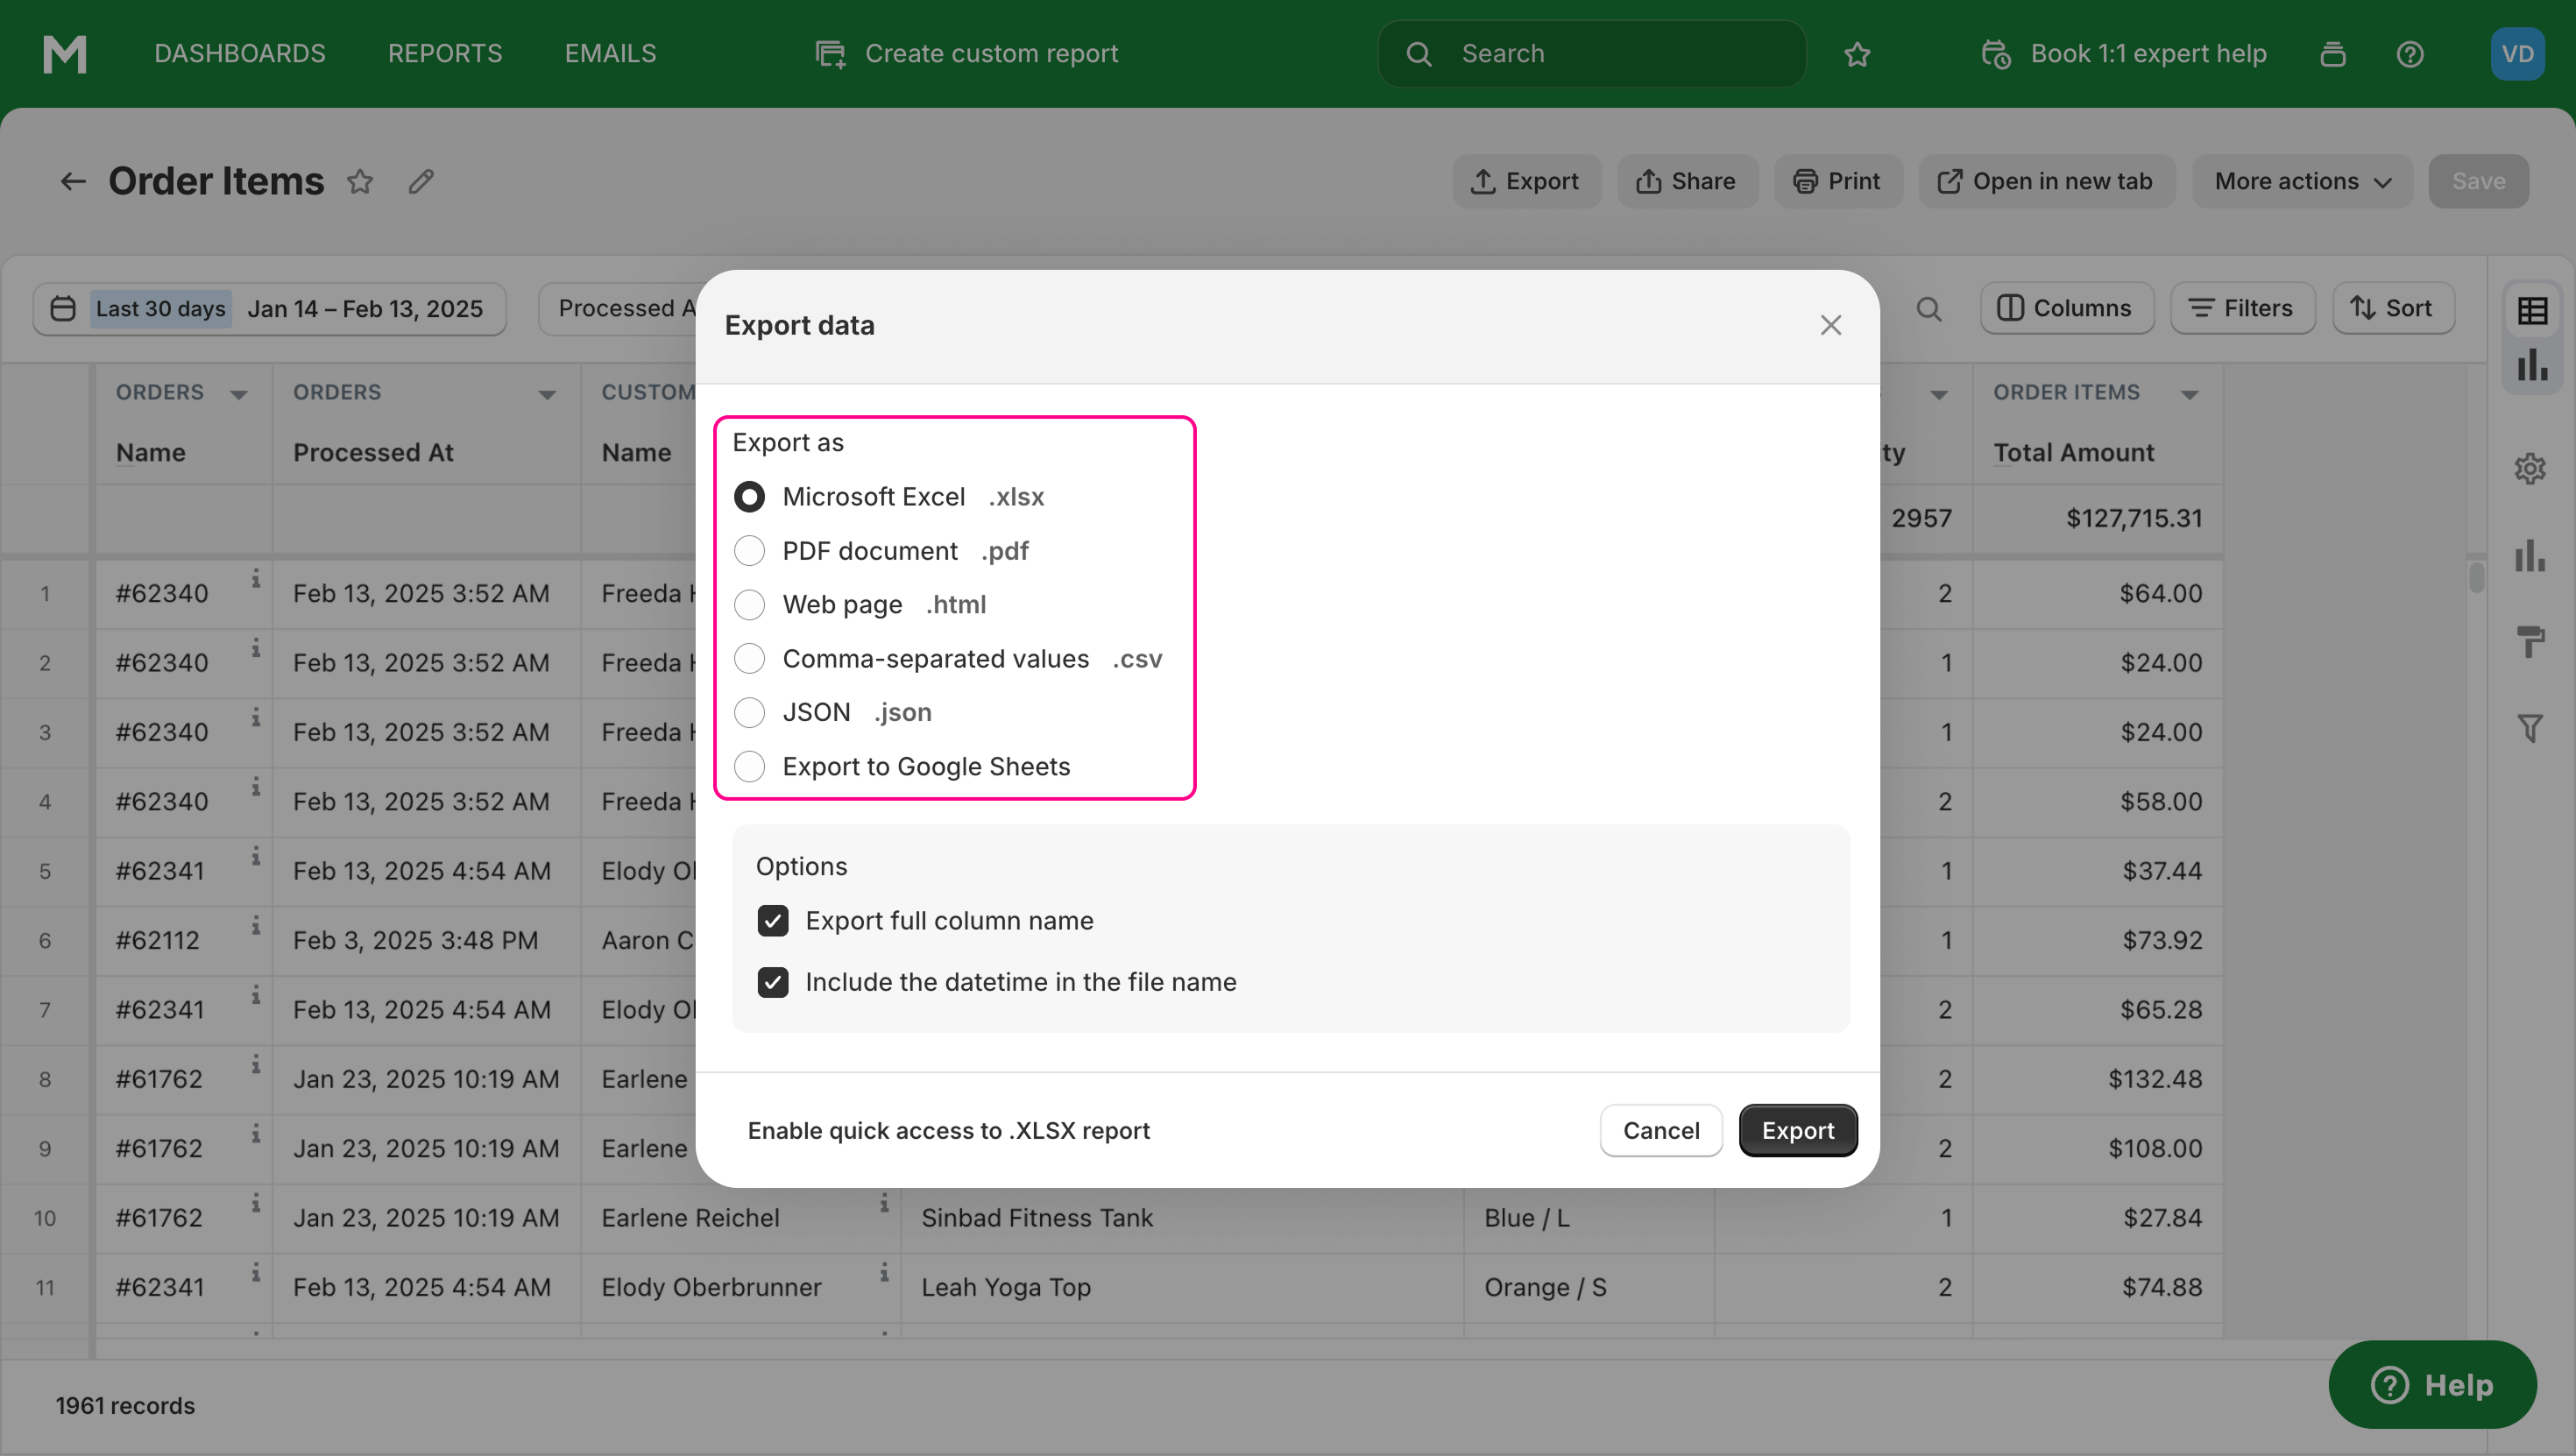This screenshot has height=1456, width=2576.
Task: Click the funnel filter icon in right sidebar
Action: 2530,727
